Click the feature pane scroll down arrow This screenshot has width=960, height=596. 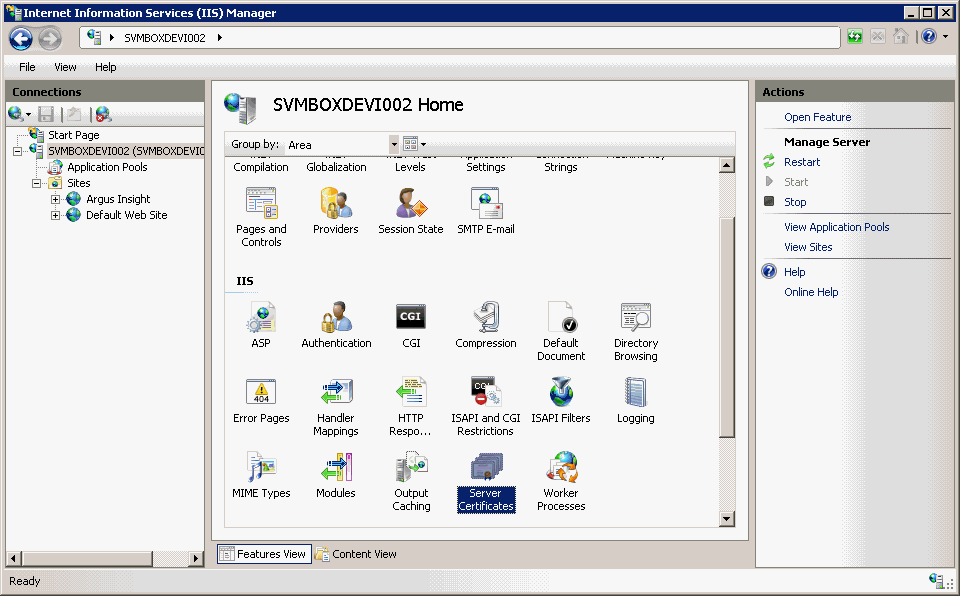click(727, 519)
